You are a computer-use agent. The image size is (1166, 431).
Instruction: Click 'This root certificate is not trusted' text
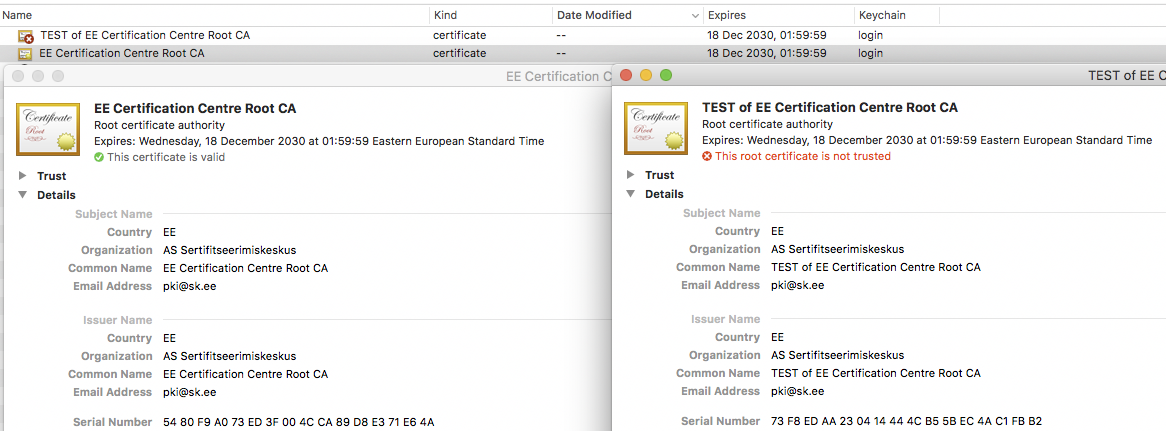click(802, 156)
